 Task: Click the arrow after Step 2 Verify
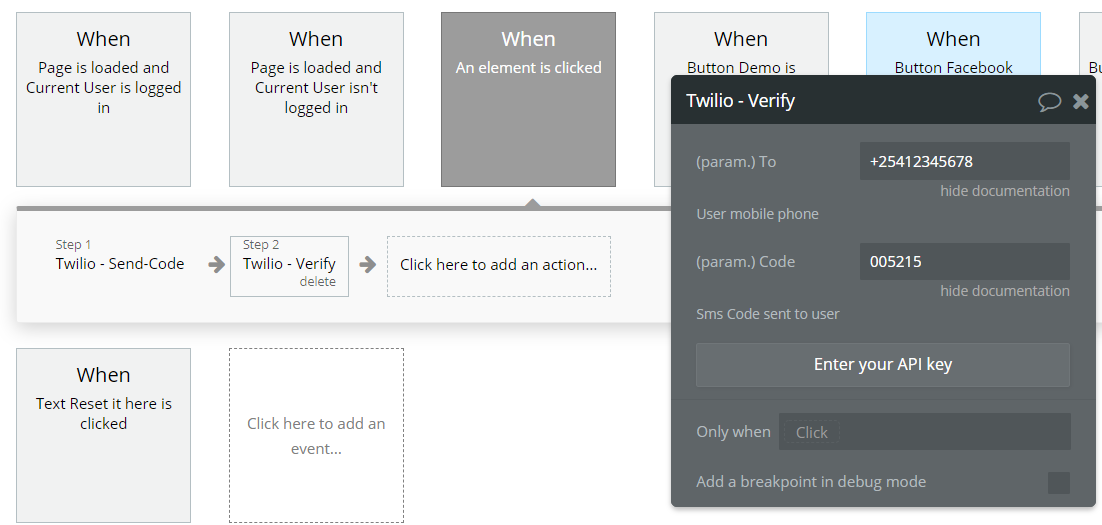coord(368,265)
